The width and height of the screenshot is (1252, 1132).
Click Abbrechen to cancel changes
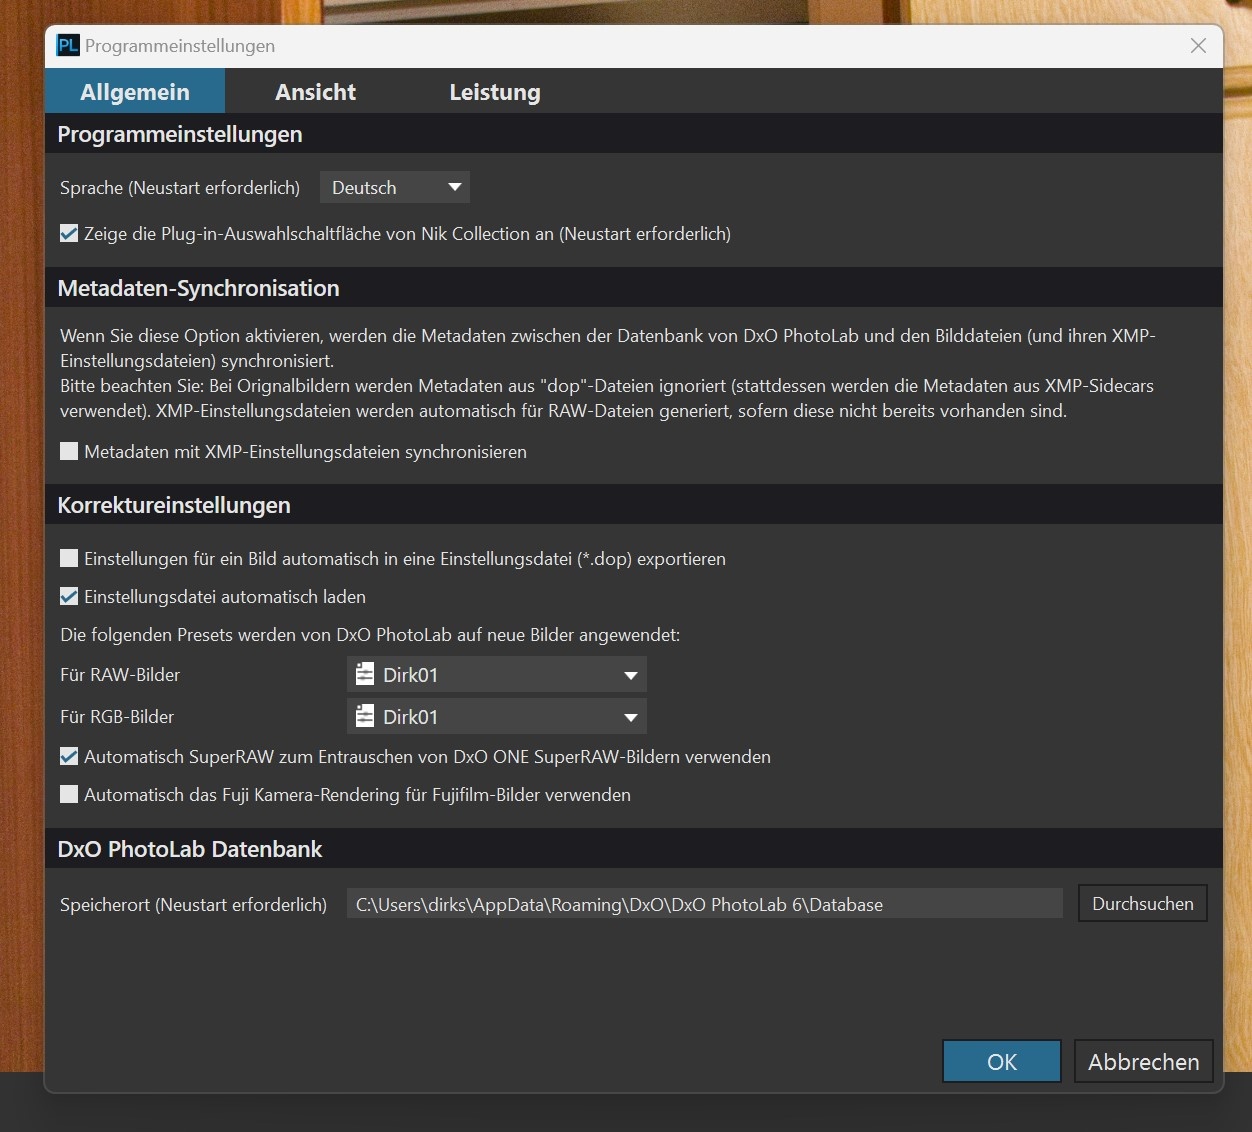tap(1143, 1061)
